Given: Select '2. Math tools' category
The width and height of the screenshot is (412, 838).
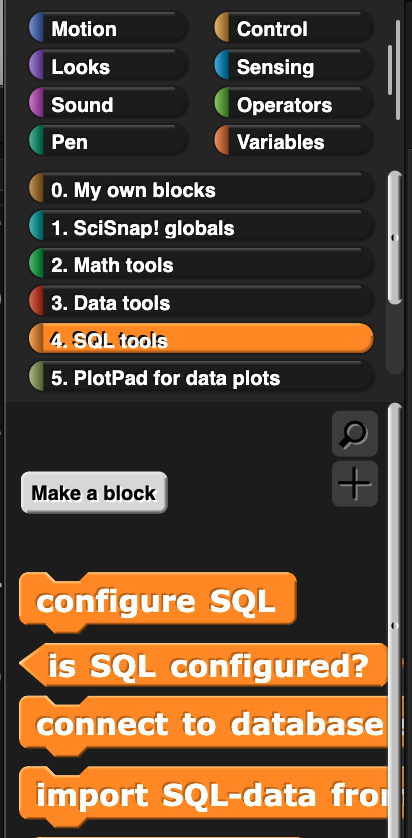Looking at the screenshot, I should pyautogui.click(x=201, y=265).
